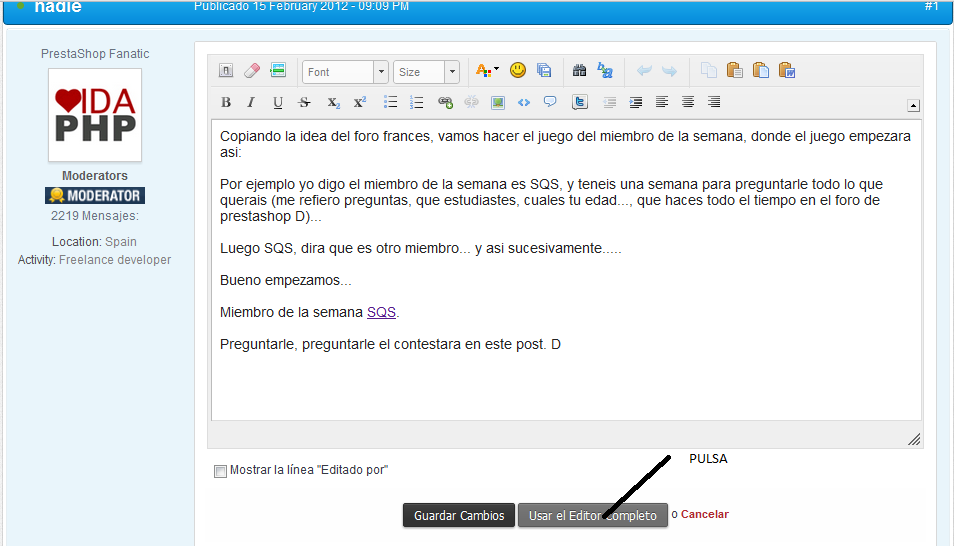Image resolution: width=954 pixels, height=546 pixels.
Task: Insert a code block using the brackets icon
Action: tap(523, 102)
